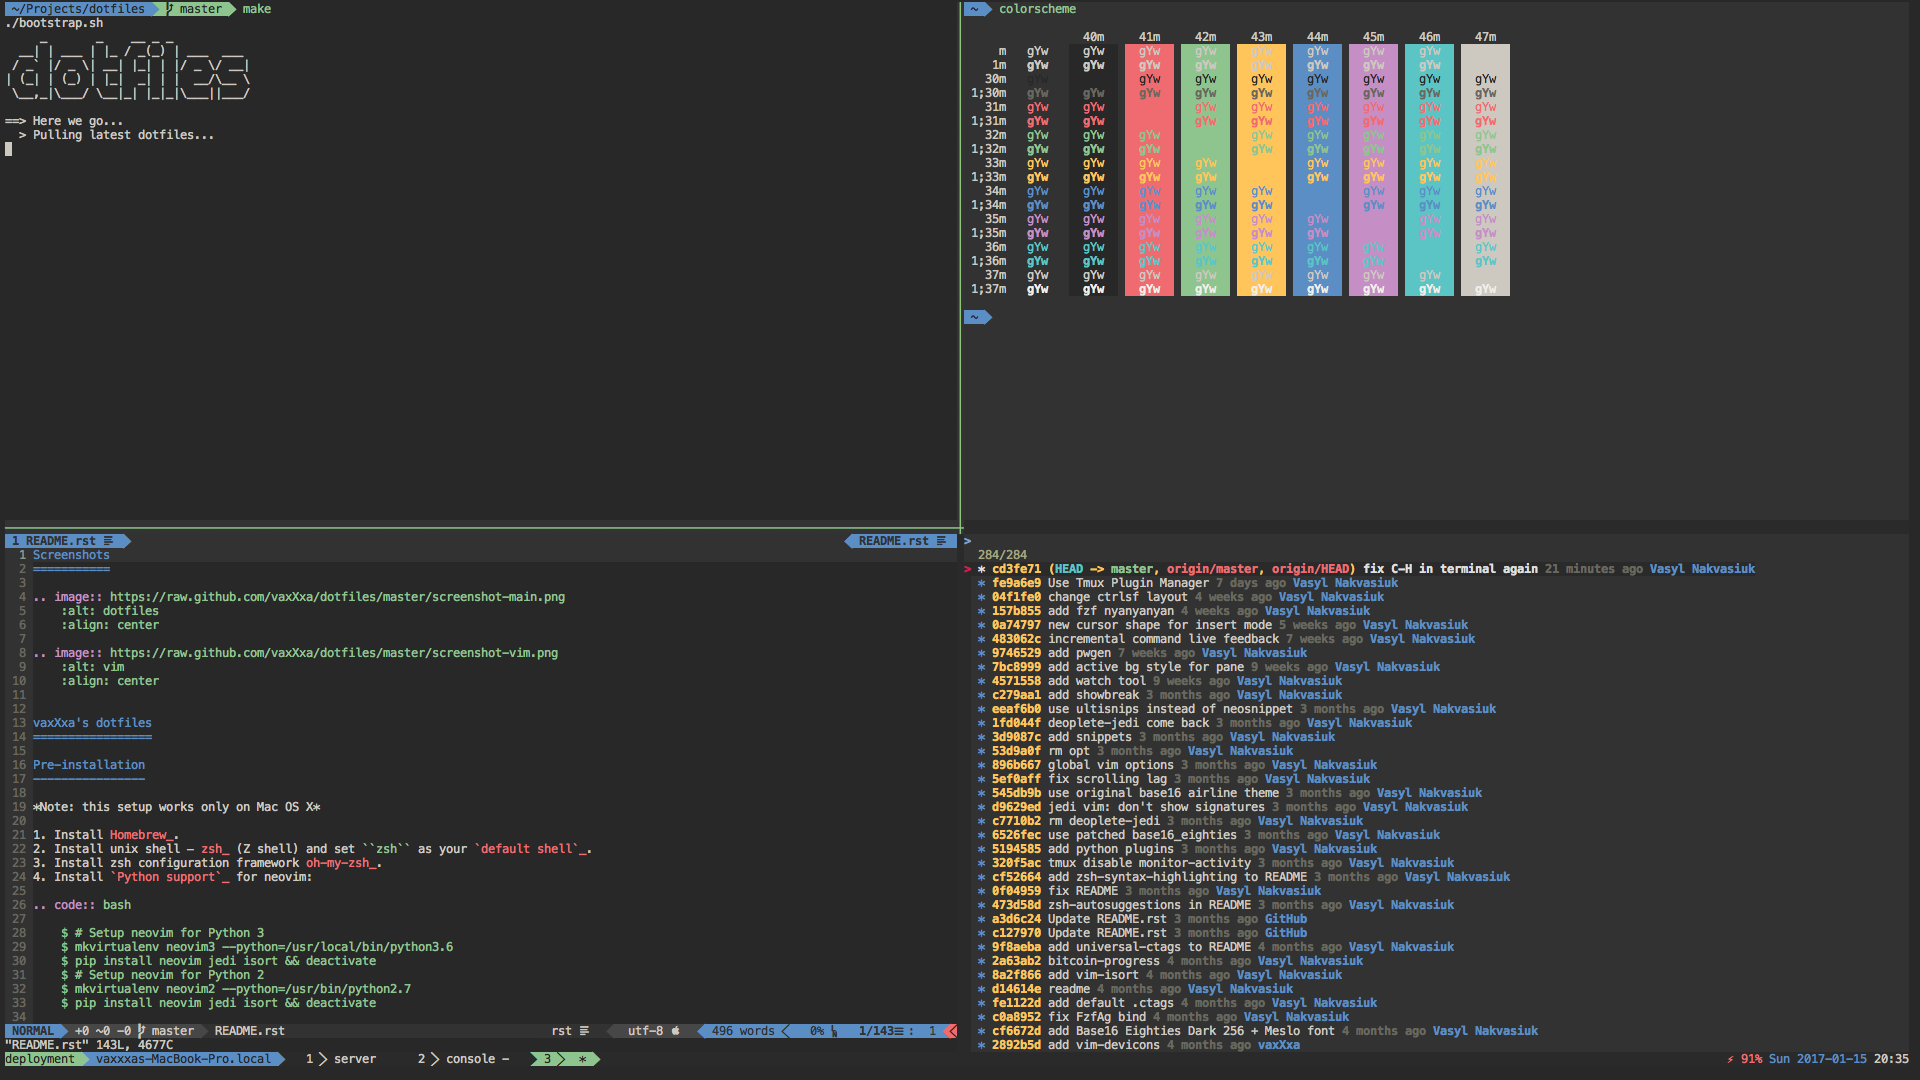Image resolution: width=1920 pixels, height=1080 pixels.
Task: Click the 44m blue color column
Action: [1317, 170]
